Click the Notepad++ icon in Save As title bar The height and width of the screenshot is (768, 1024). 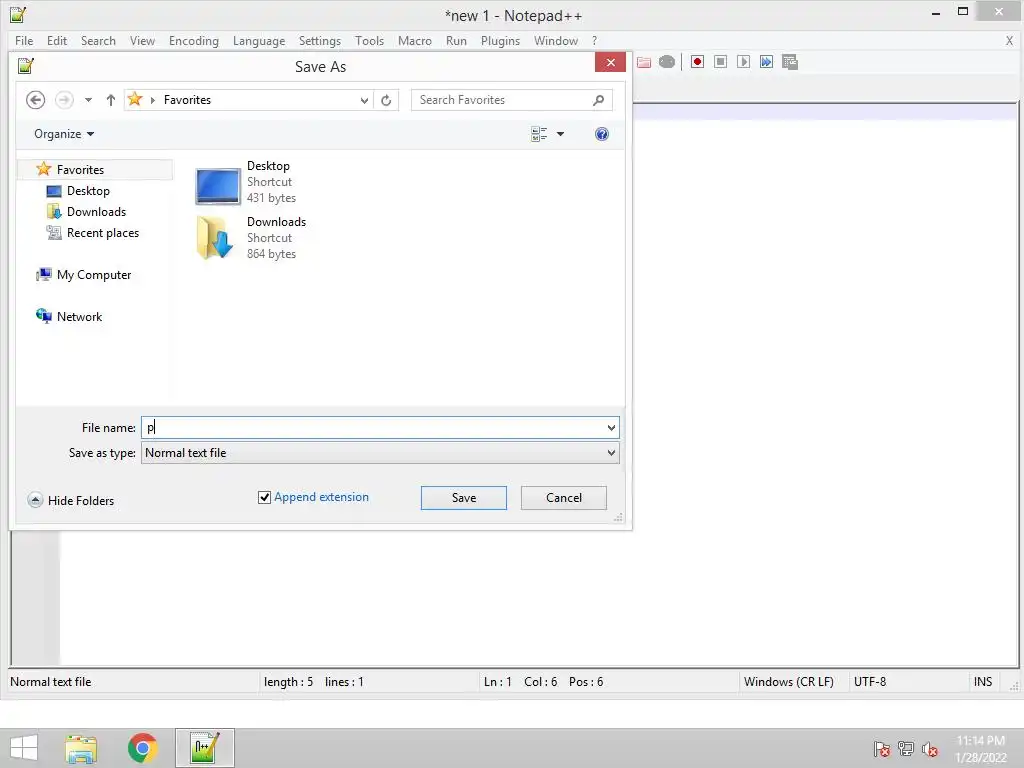click(25, 66)
